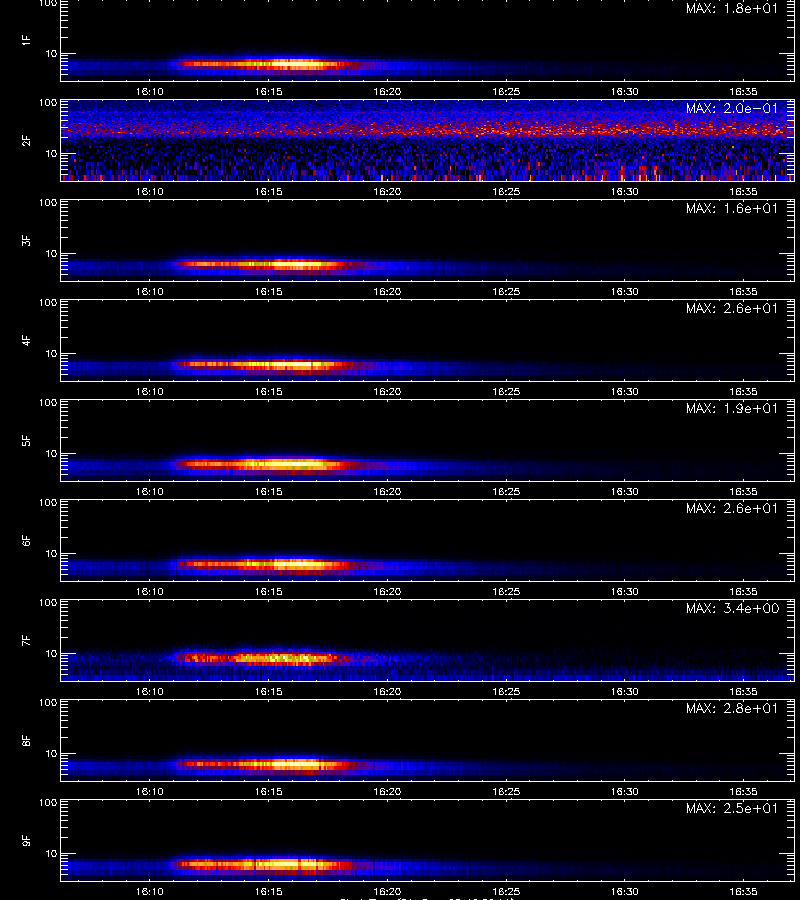Select the MAX: 1.6e+01 annotation

[732, 208]
